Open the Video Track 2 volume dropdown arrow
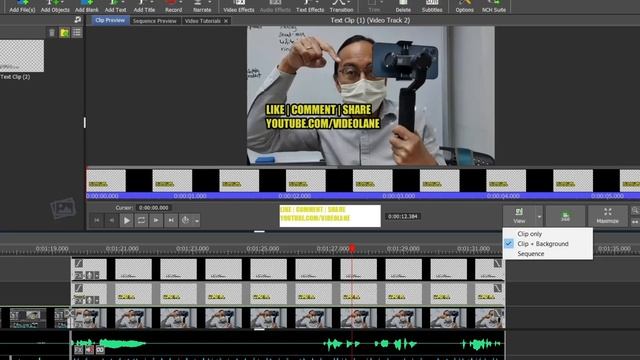The image size is (640, 360). pos(97,300)
